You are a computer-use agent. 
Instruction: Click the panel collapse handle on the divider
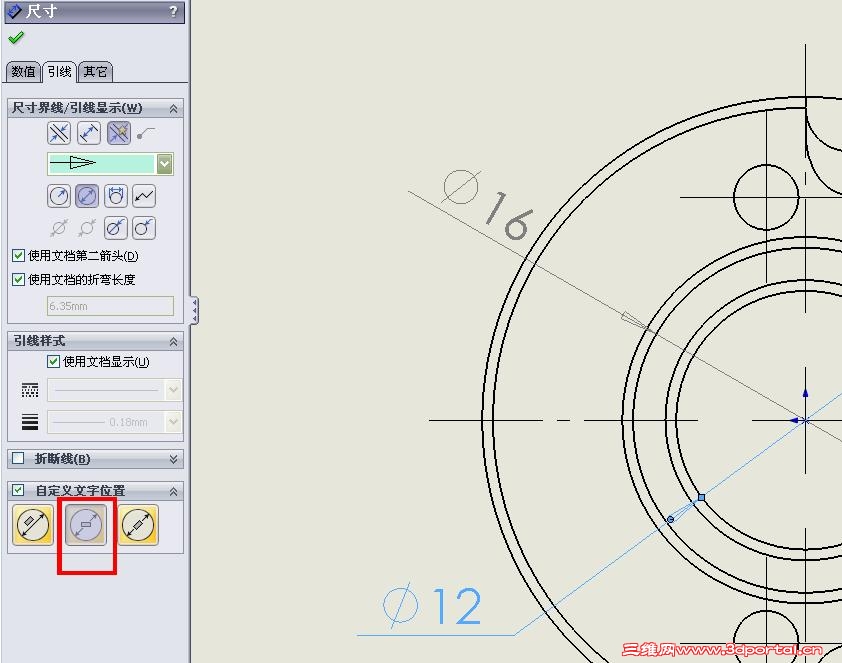pyautogui.click(x=194, y=310)
